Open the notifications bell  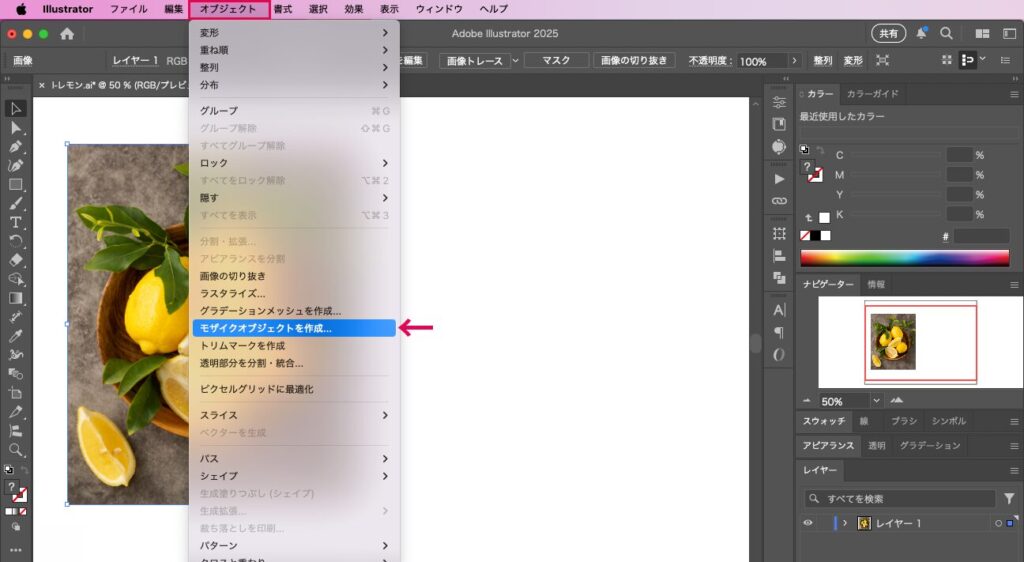pos(921,33)
